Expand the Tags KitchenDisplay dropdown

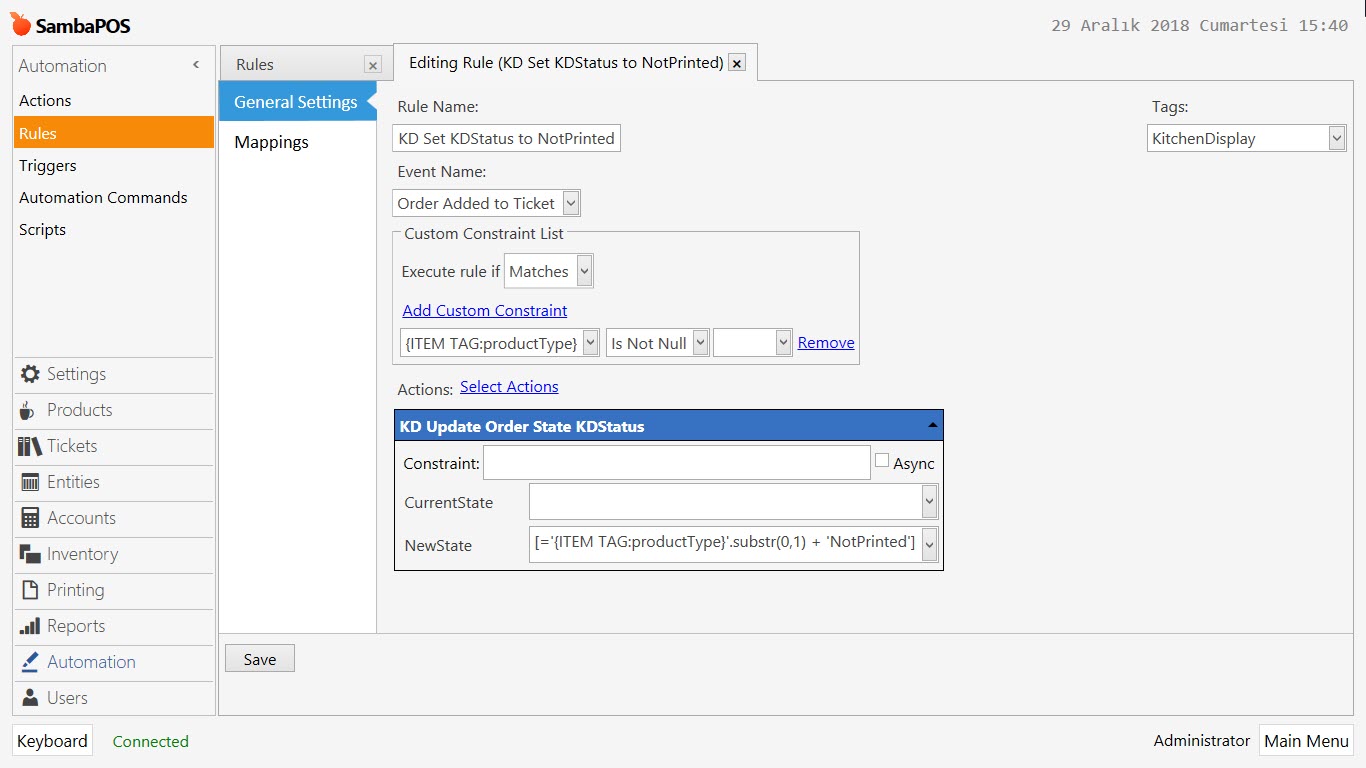click(1337, 139)
